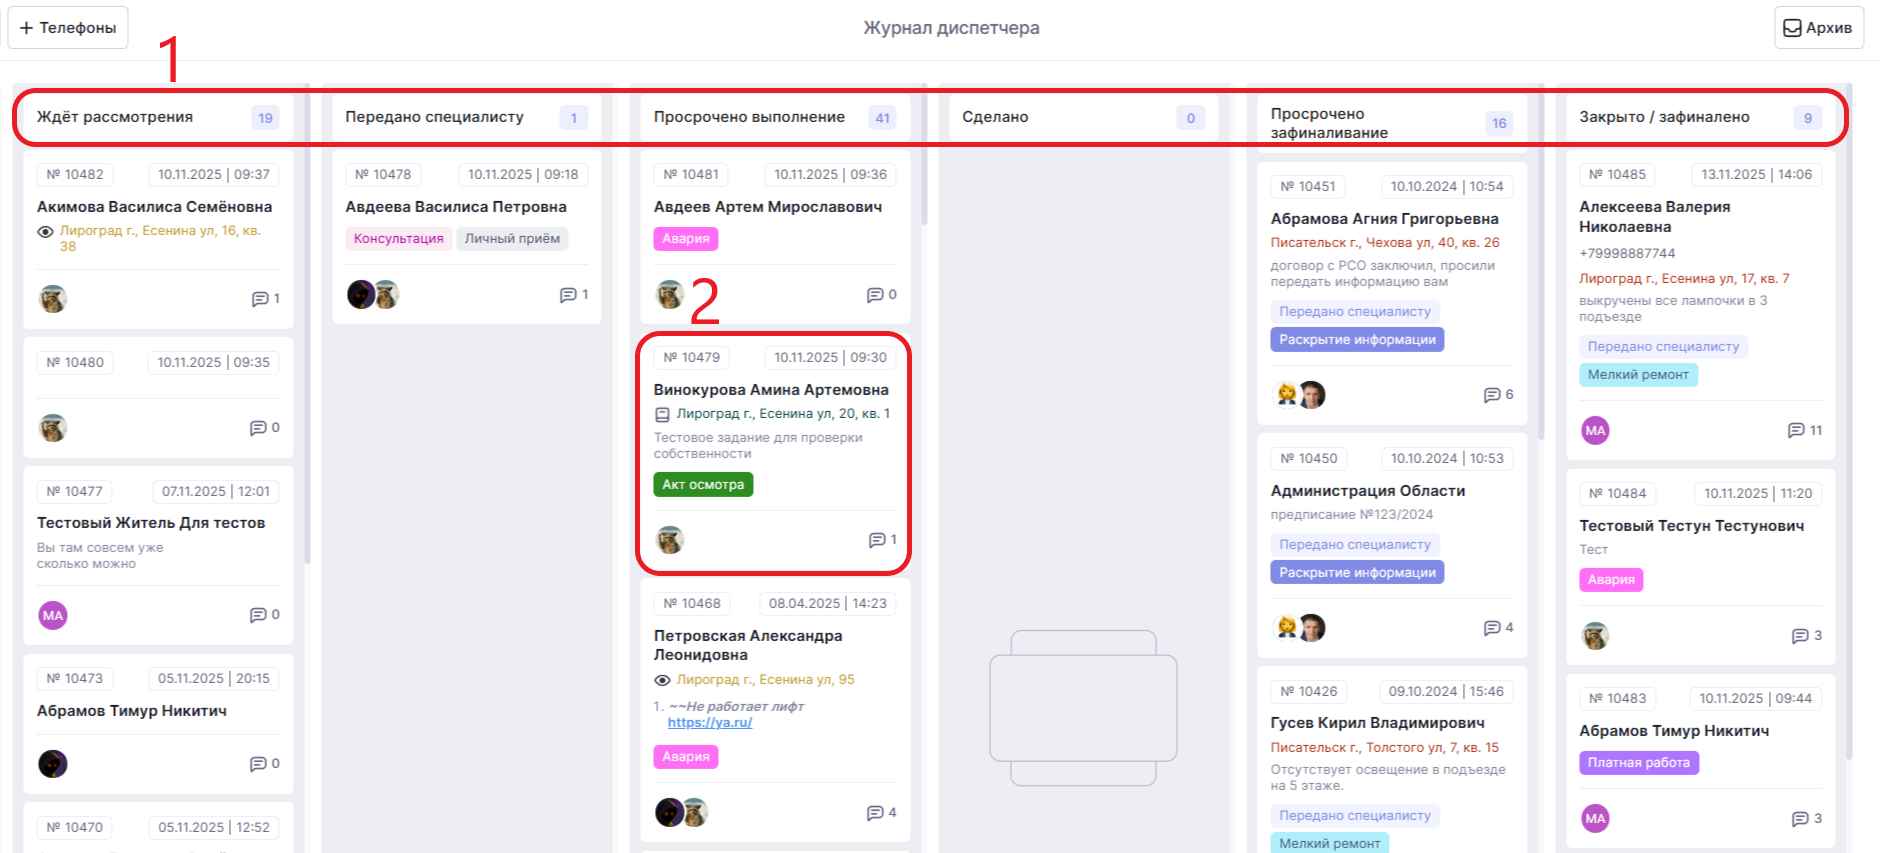Click comment icon on request № 10485
Screen dimensions: 1880x853
[x=1796, y=431]
